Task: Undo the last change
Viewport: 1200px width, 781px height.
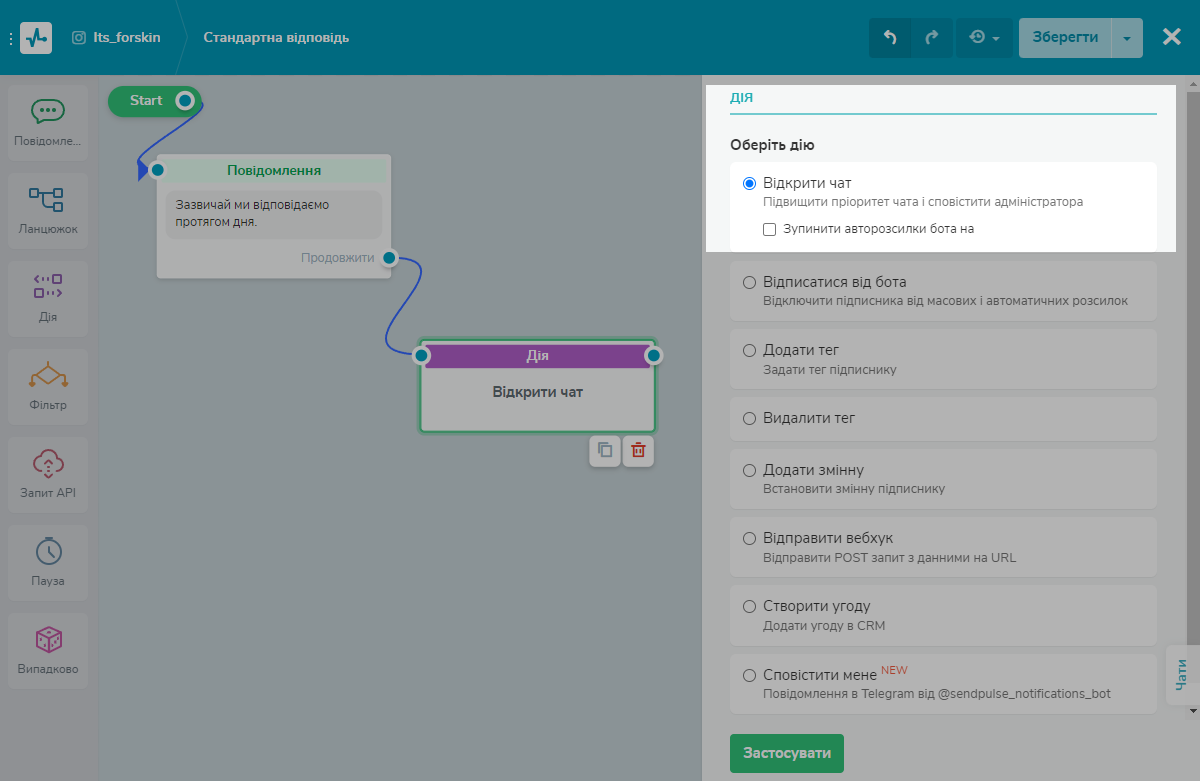Action: tap(889, 38)
